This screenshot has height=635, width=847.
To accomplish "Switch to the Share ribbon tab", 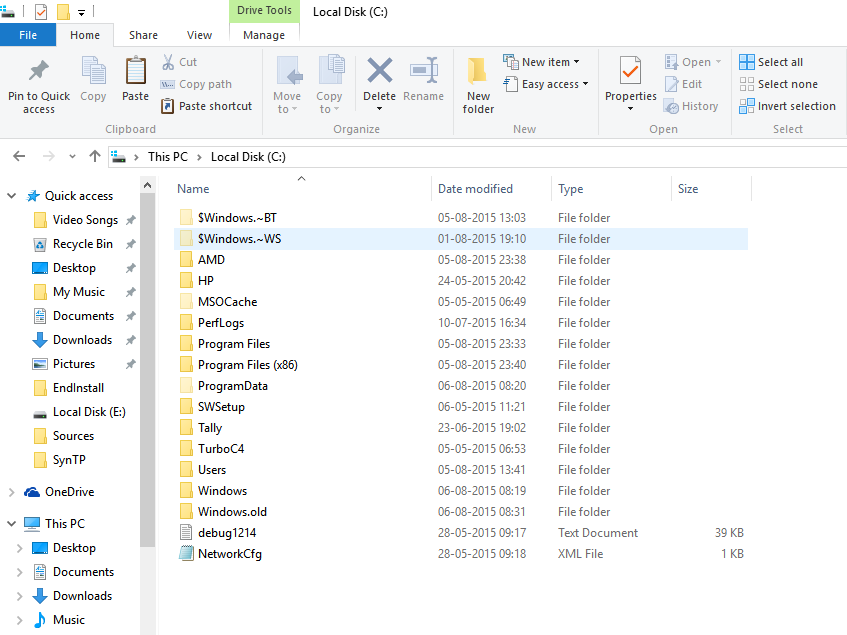I will pyautogui.click(x=143, y=35).
